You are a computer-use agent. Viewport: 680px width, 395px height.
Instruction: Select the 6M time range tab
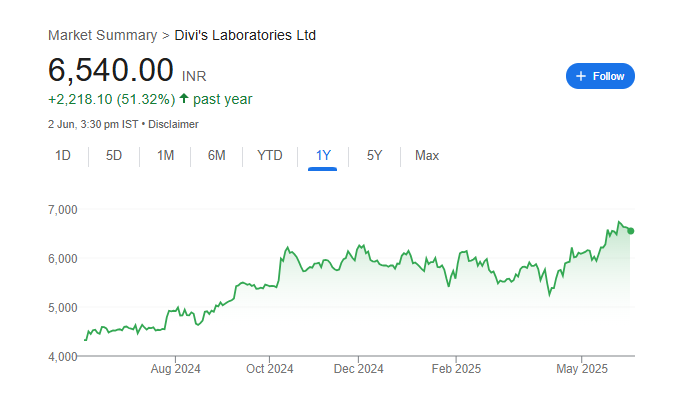tap(216, 155)
